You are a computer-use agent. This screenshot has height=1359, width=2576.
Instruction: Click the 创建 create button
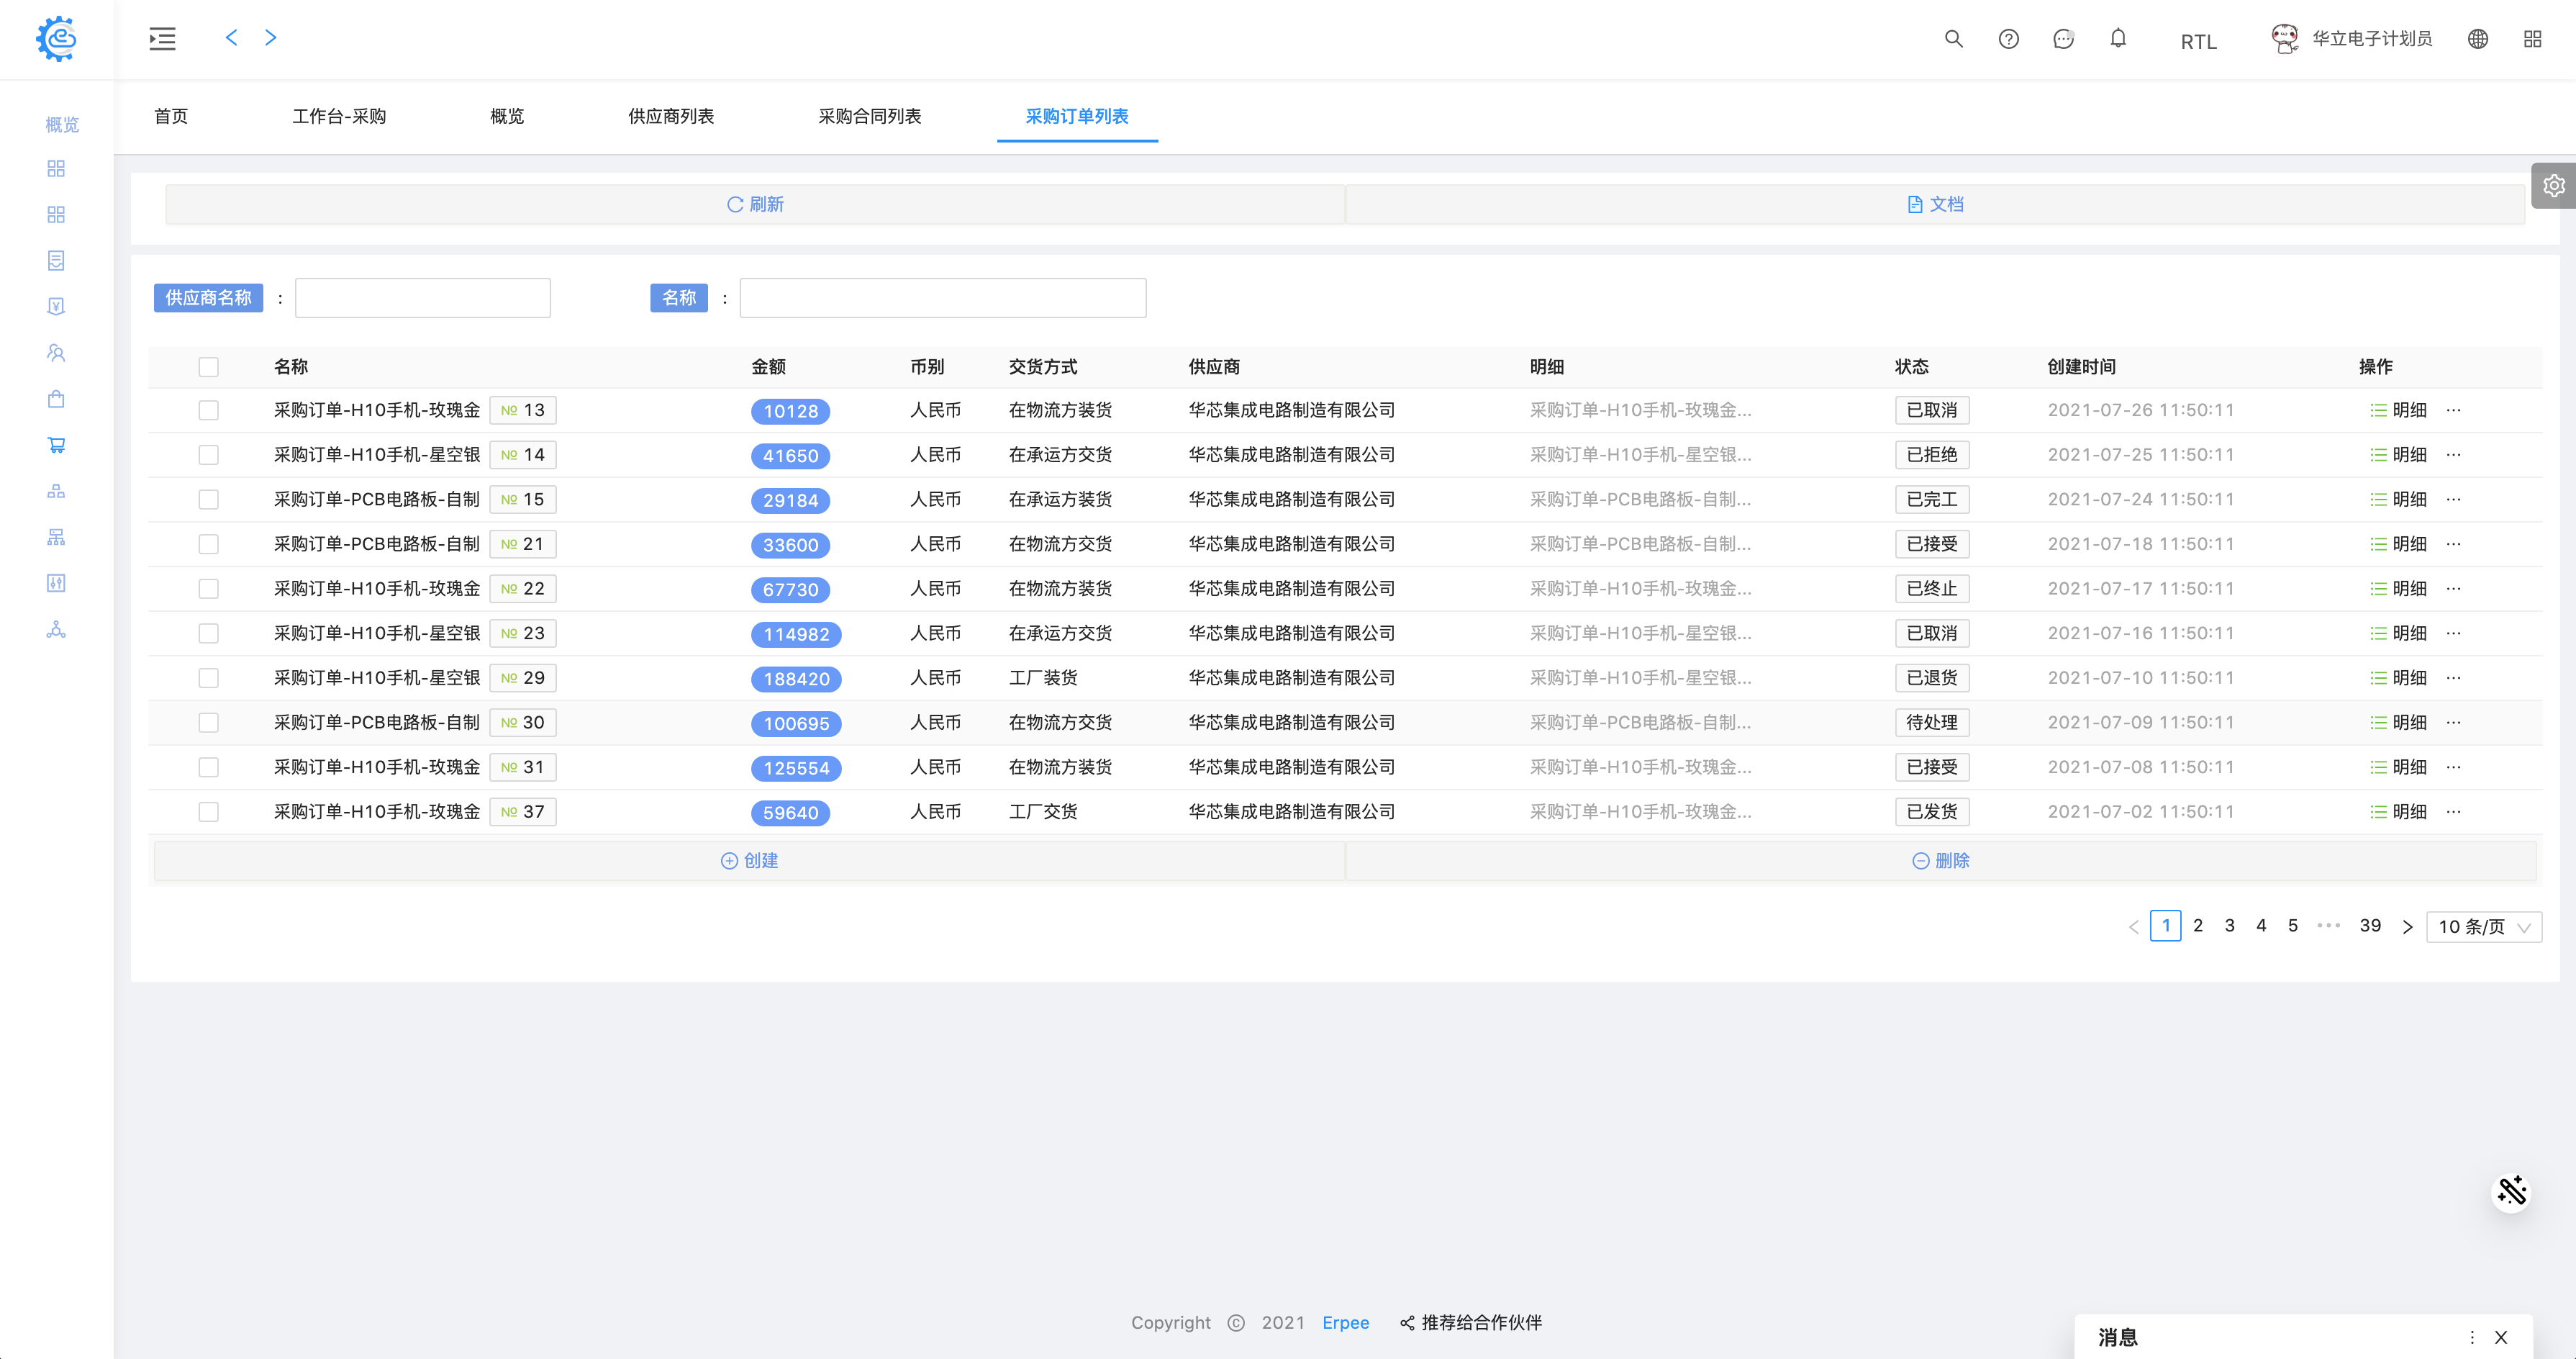749,861
